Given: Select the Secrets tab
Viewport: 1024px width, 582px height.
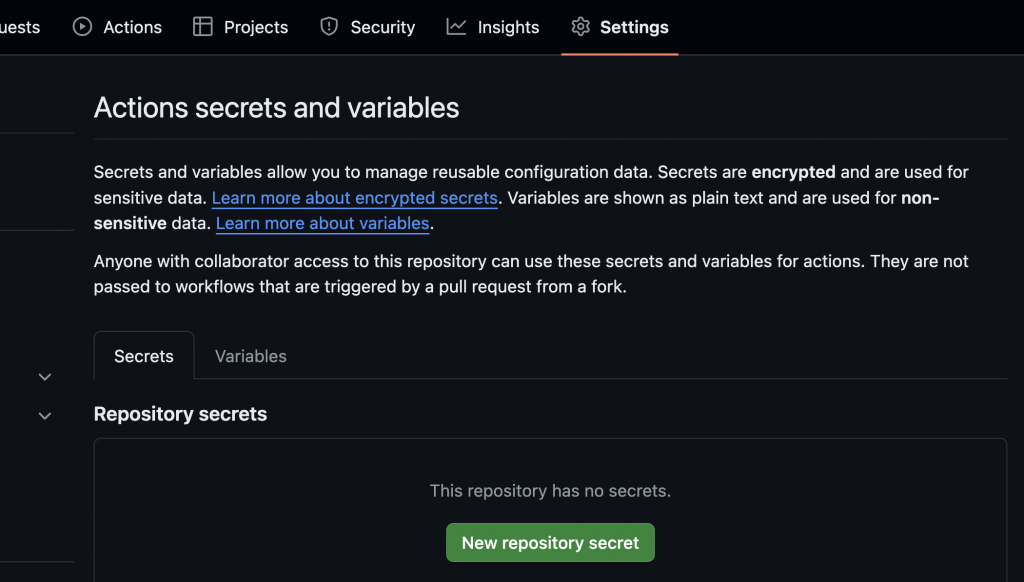Looking at the screenshot, I should point(144,356).
